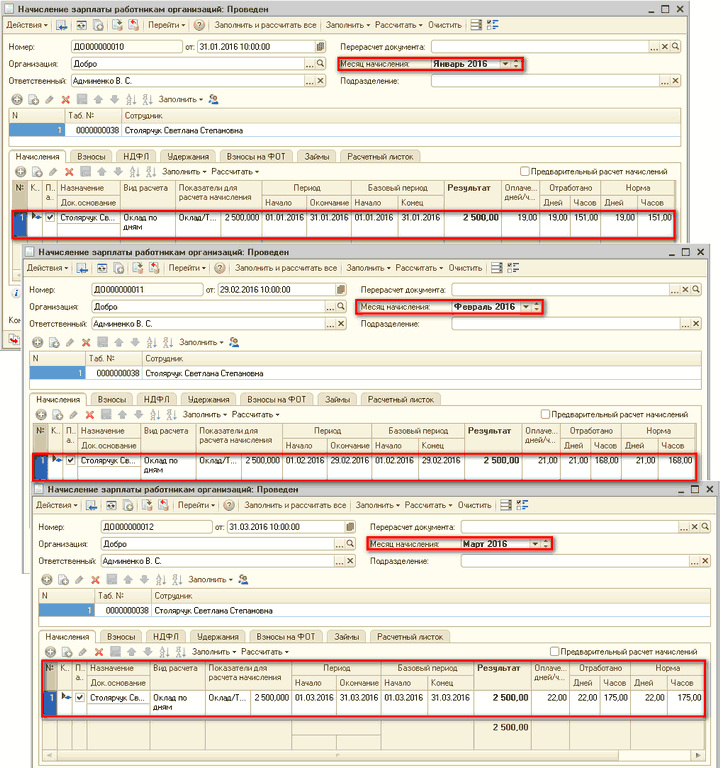
Task: Click the employee selection icon after Заполнить in the January document
Action: [x=213, y=100]
